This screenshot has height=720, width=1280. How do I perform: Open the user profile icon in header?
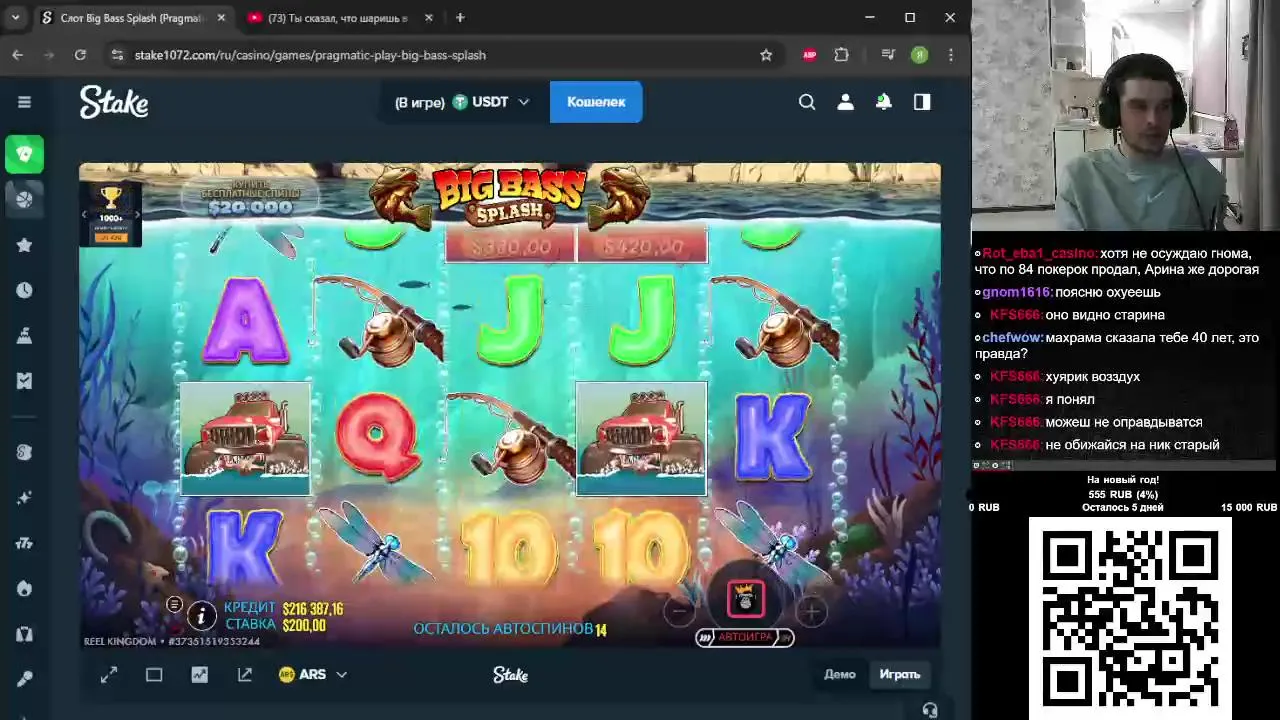point(846,102)
